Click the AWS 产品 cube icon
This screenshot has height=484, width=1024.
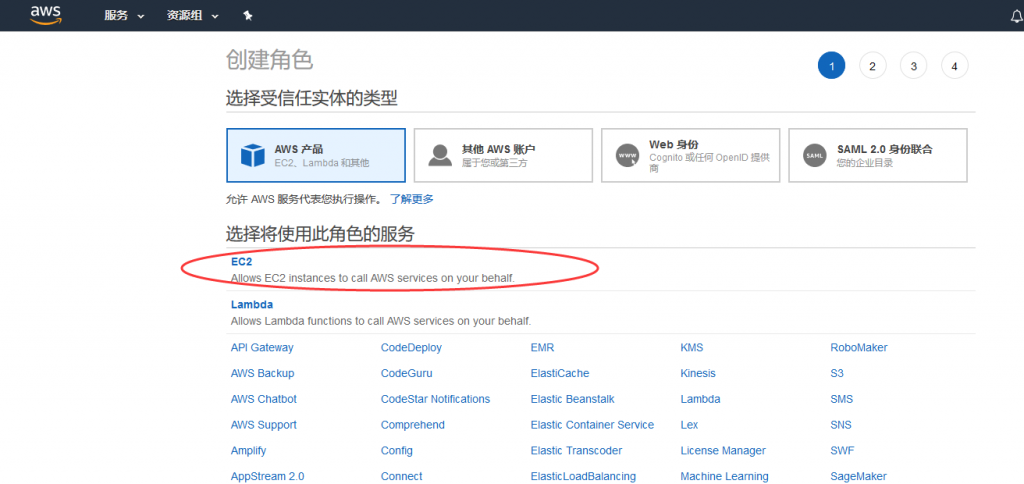pos(252,155)
